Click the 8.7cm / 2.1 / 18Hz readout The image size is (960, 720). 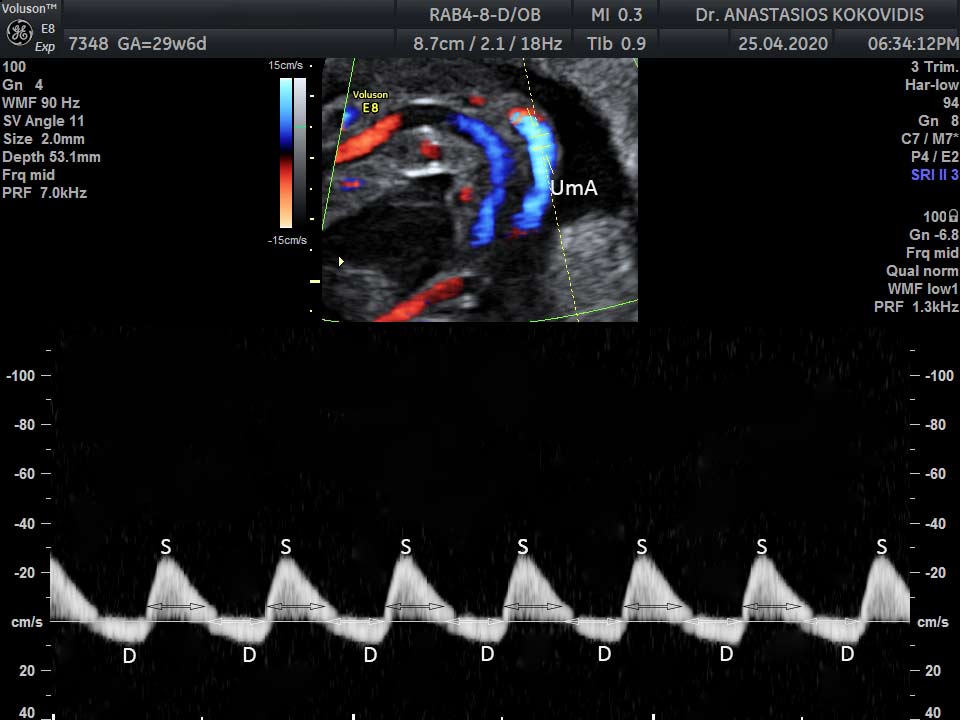(487, 44)
